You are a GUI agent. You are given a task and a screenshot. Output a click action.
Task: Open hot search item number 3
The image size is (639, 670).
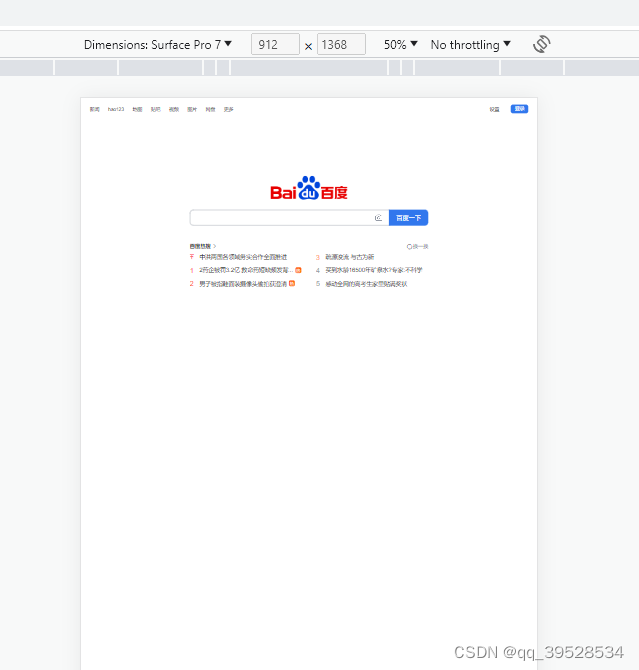(x=350, y=257)
